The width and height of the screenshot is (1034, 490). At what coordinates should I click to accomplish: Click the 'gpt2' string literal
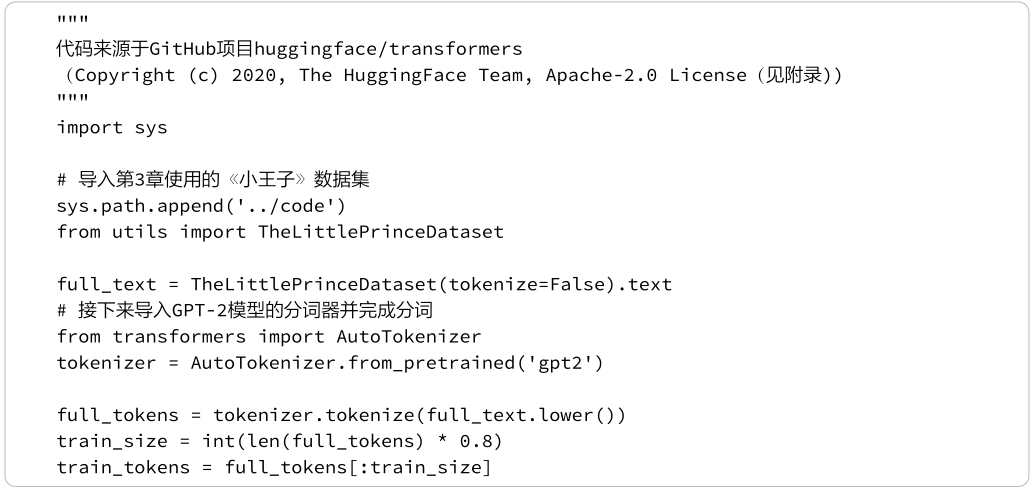[x=572, y=362]
